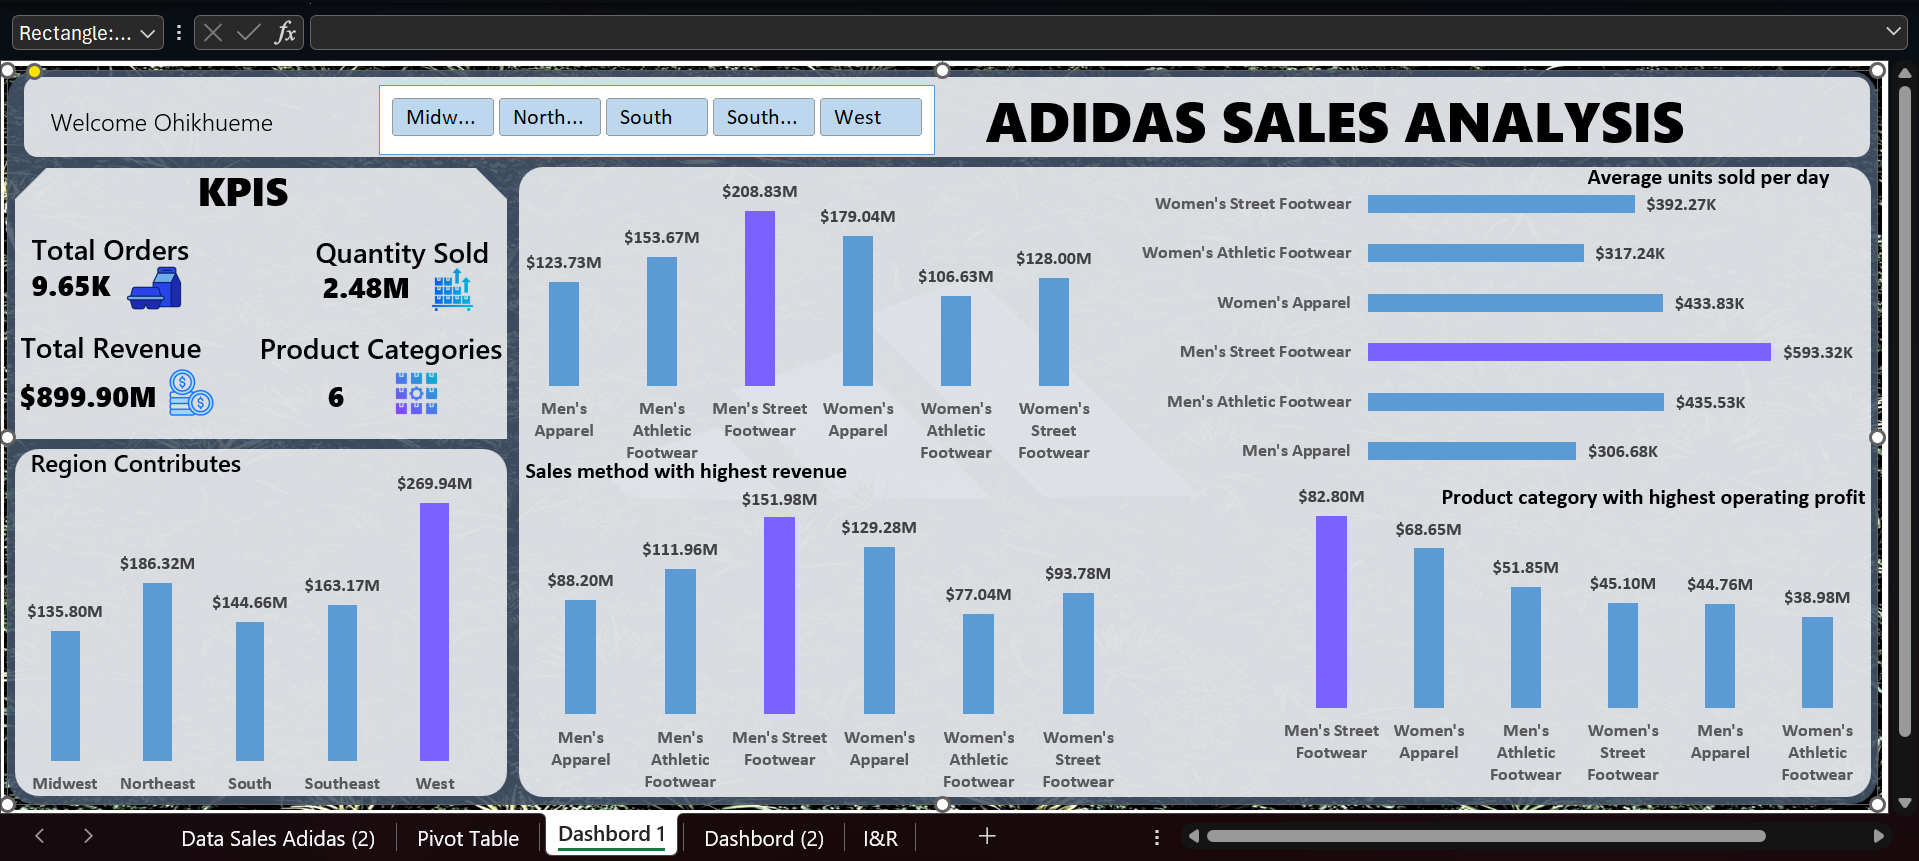
Task: Open Insert Function fx icon
Action: (286, 33)
